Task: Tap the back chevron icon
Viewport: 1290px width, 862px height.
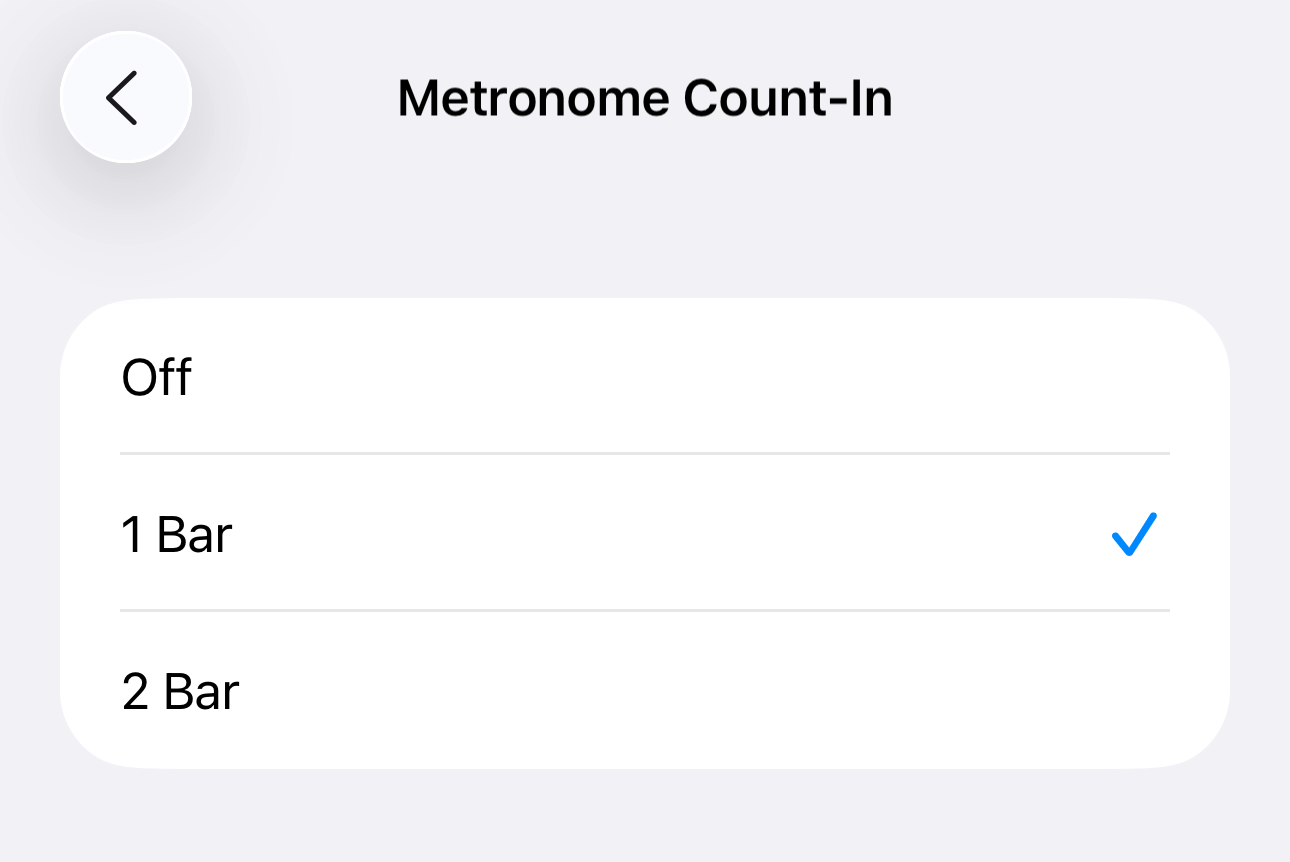Action: pos(124,98)
